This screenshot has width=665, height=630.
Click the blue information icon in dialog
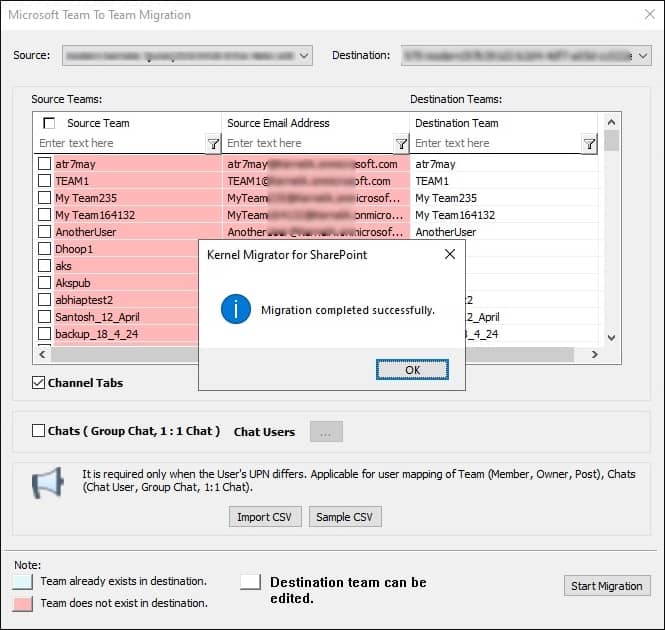point(235,310)
